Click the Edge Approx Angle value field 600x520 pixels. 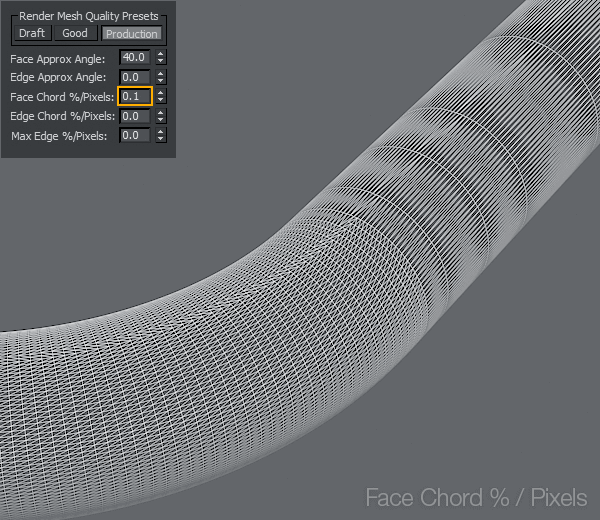tap(135, 77)
